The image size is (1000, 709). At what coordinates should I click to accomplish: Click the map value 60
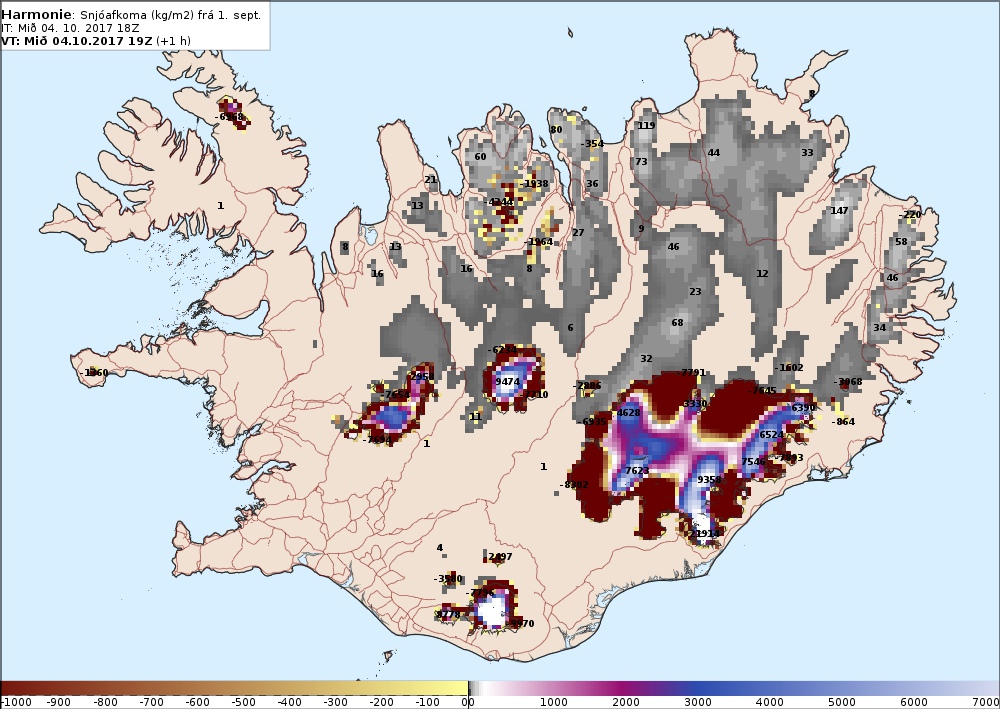tap(480, 157)
